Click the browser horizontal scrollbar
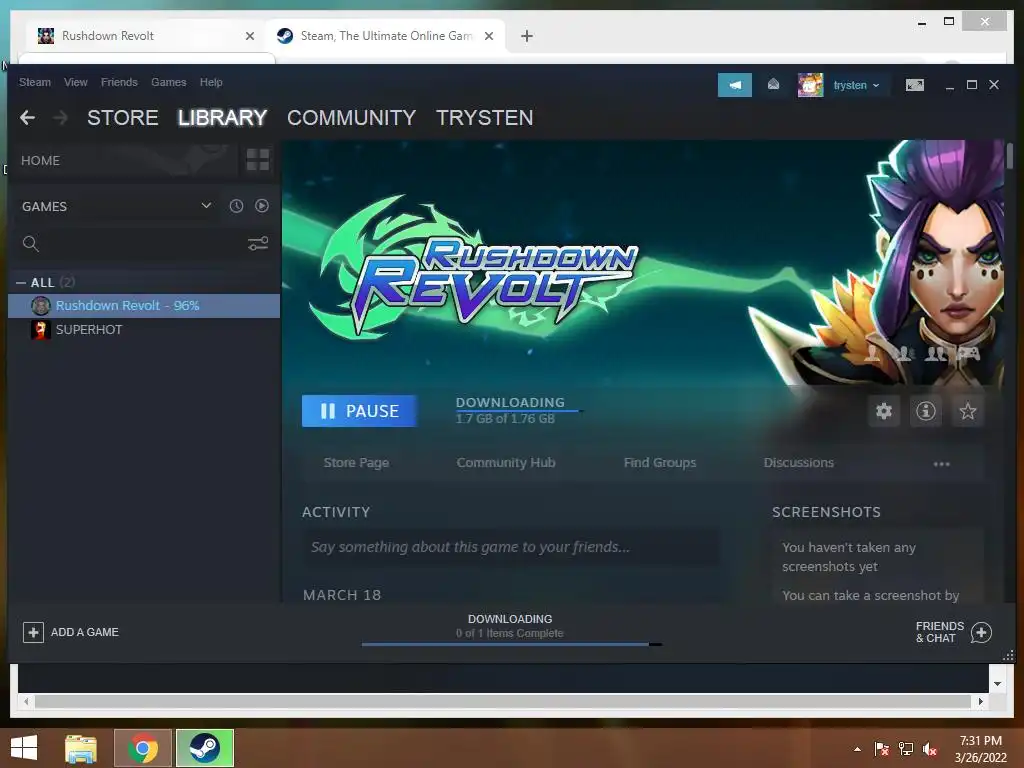This screenshot has width=1024, height=768. point(503,701)
